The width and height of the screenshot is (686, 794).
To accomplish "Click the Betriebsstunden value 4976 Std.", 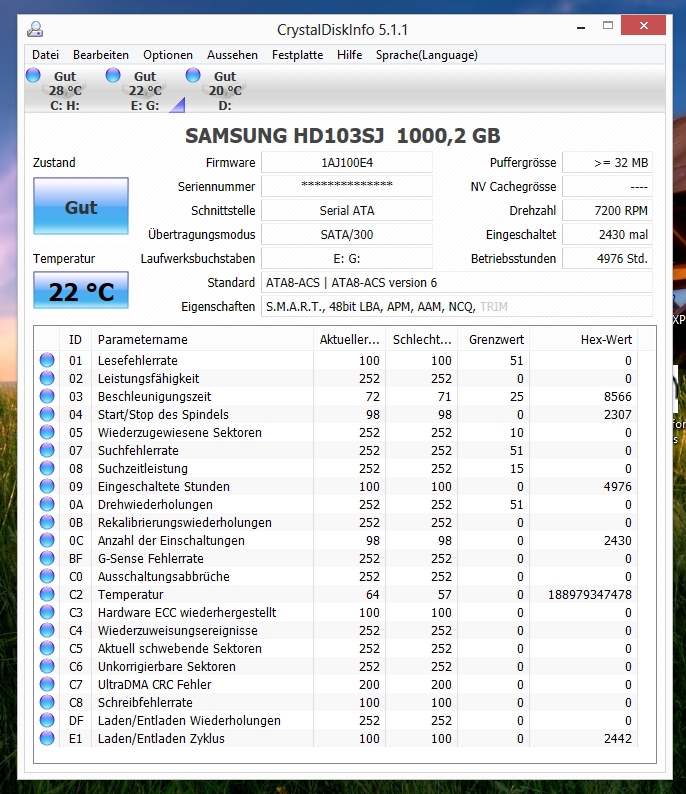I will pyautogui.click(x=608, y=259).
